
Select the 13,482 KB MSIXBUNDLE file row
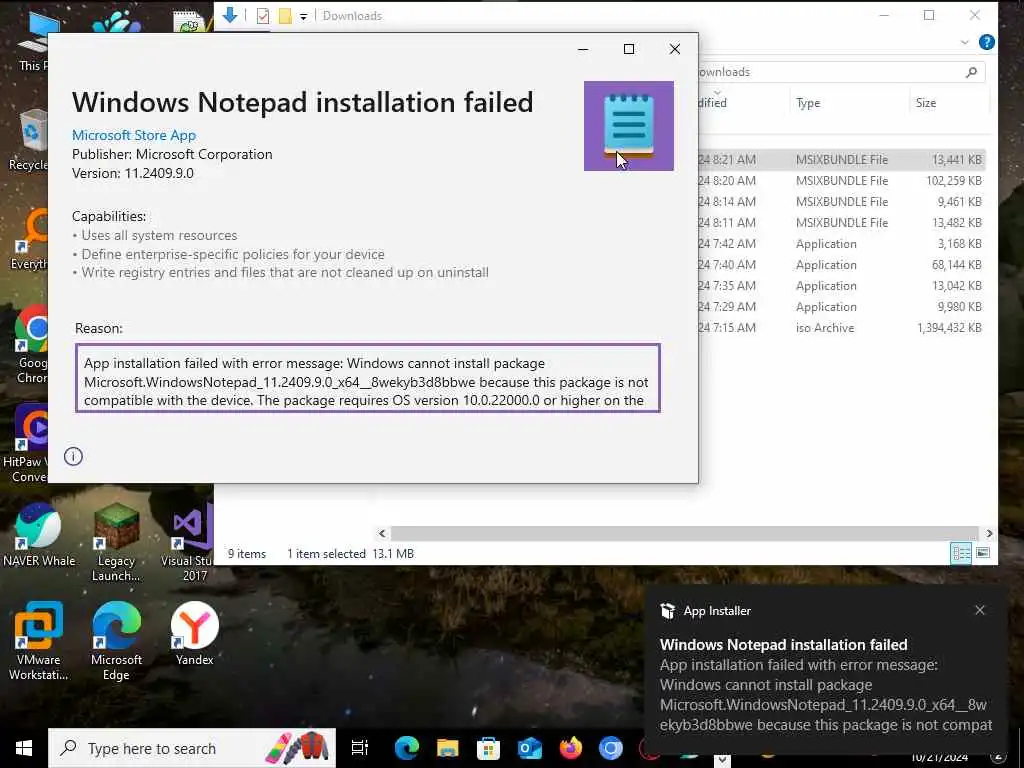[x=841, y=222]
